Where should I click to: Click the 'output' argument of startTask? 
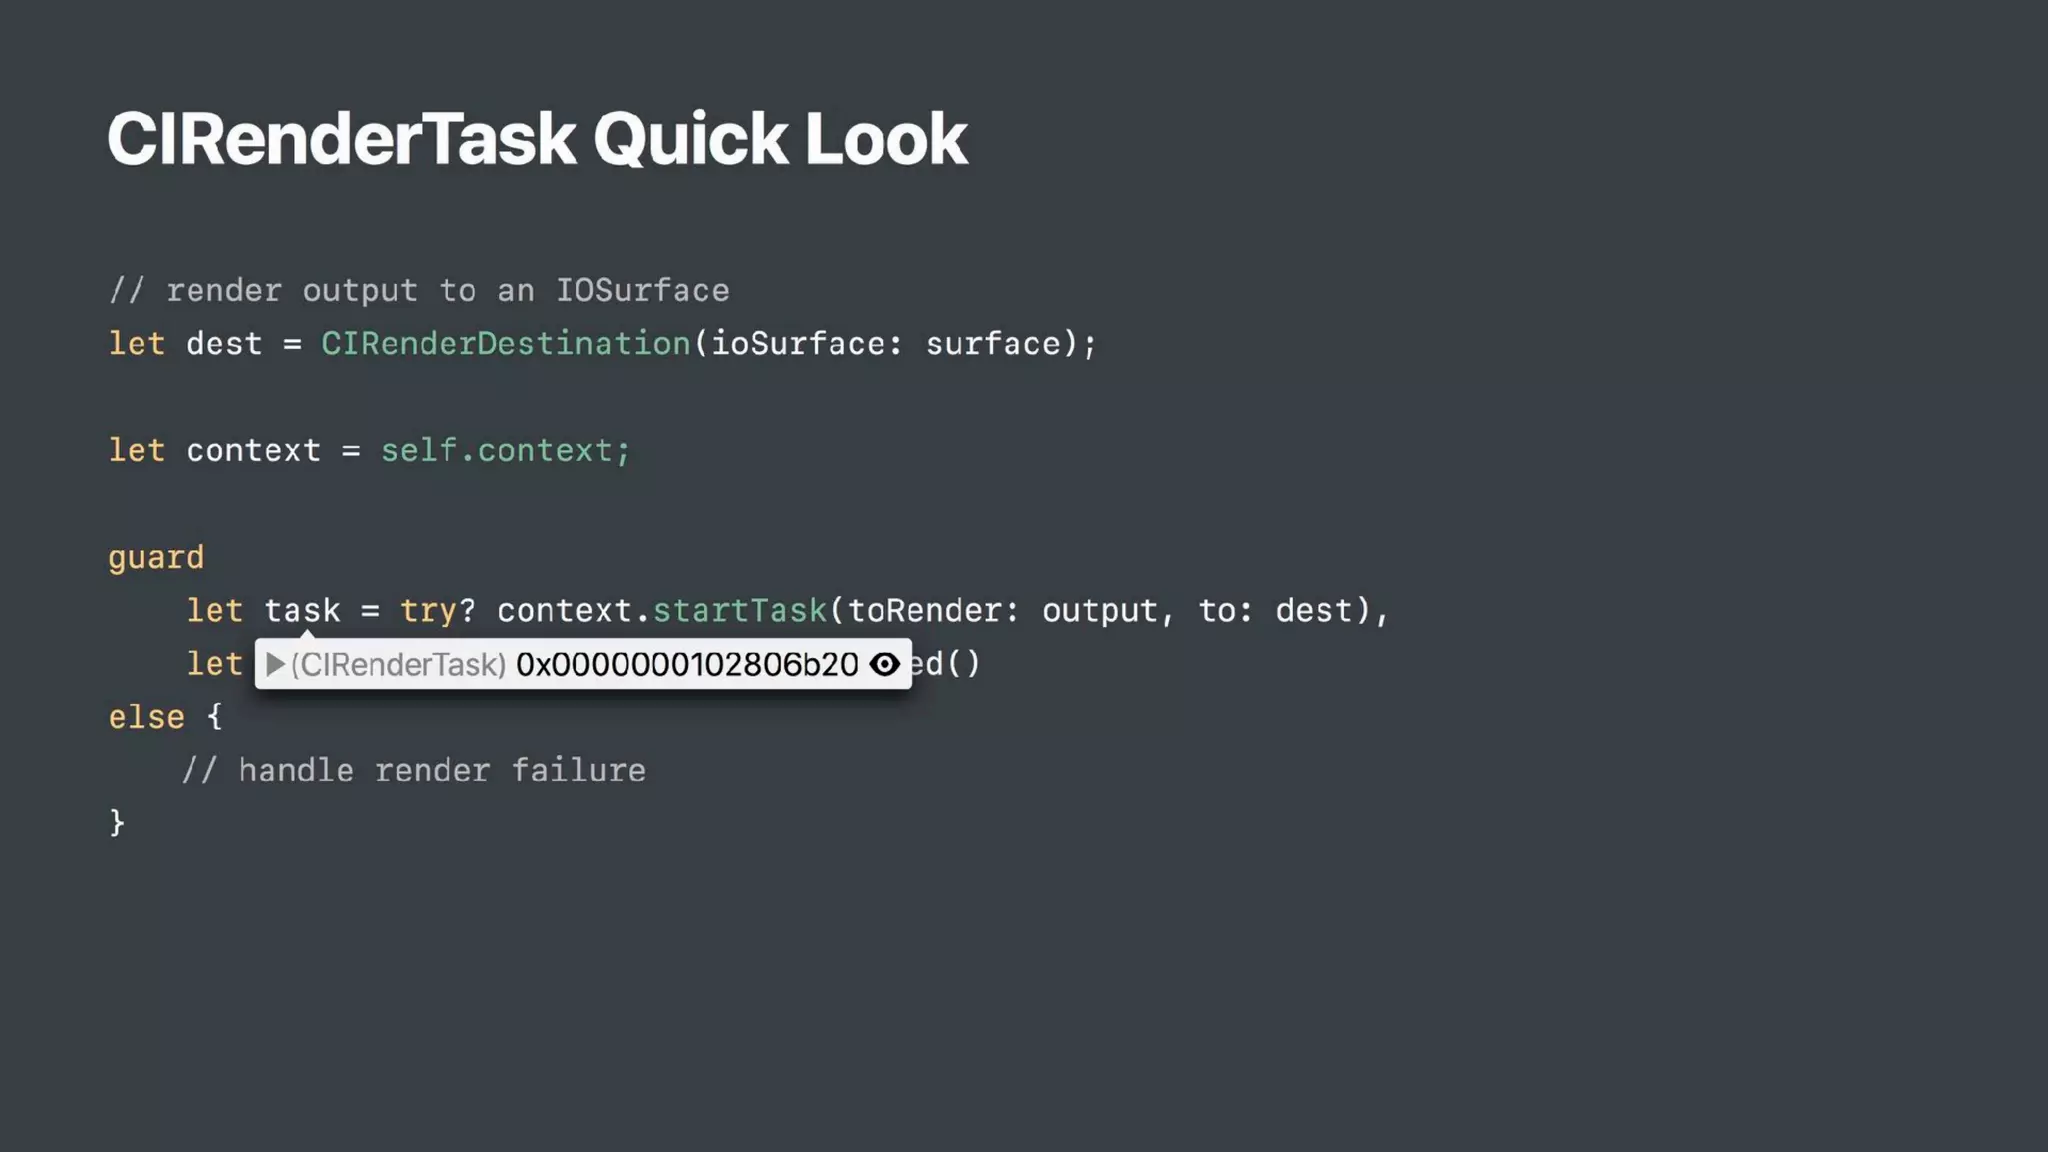point(1099,610)
